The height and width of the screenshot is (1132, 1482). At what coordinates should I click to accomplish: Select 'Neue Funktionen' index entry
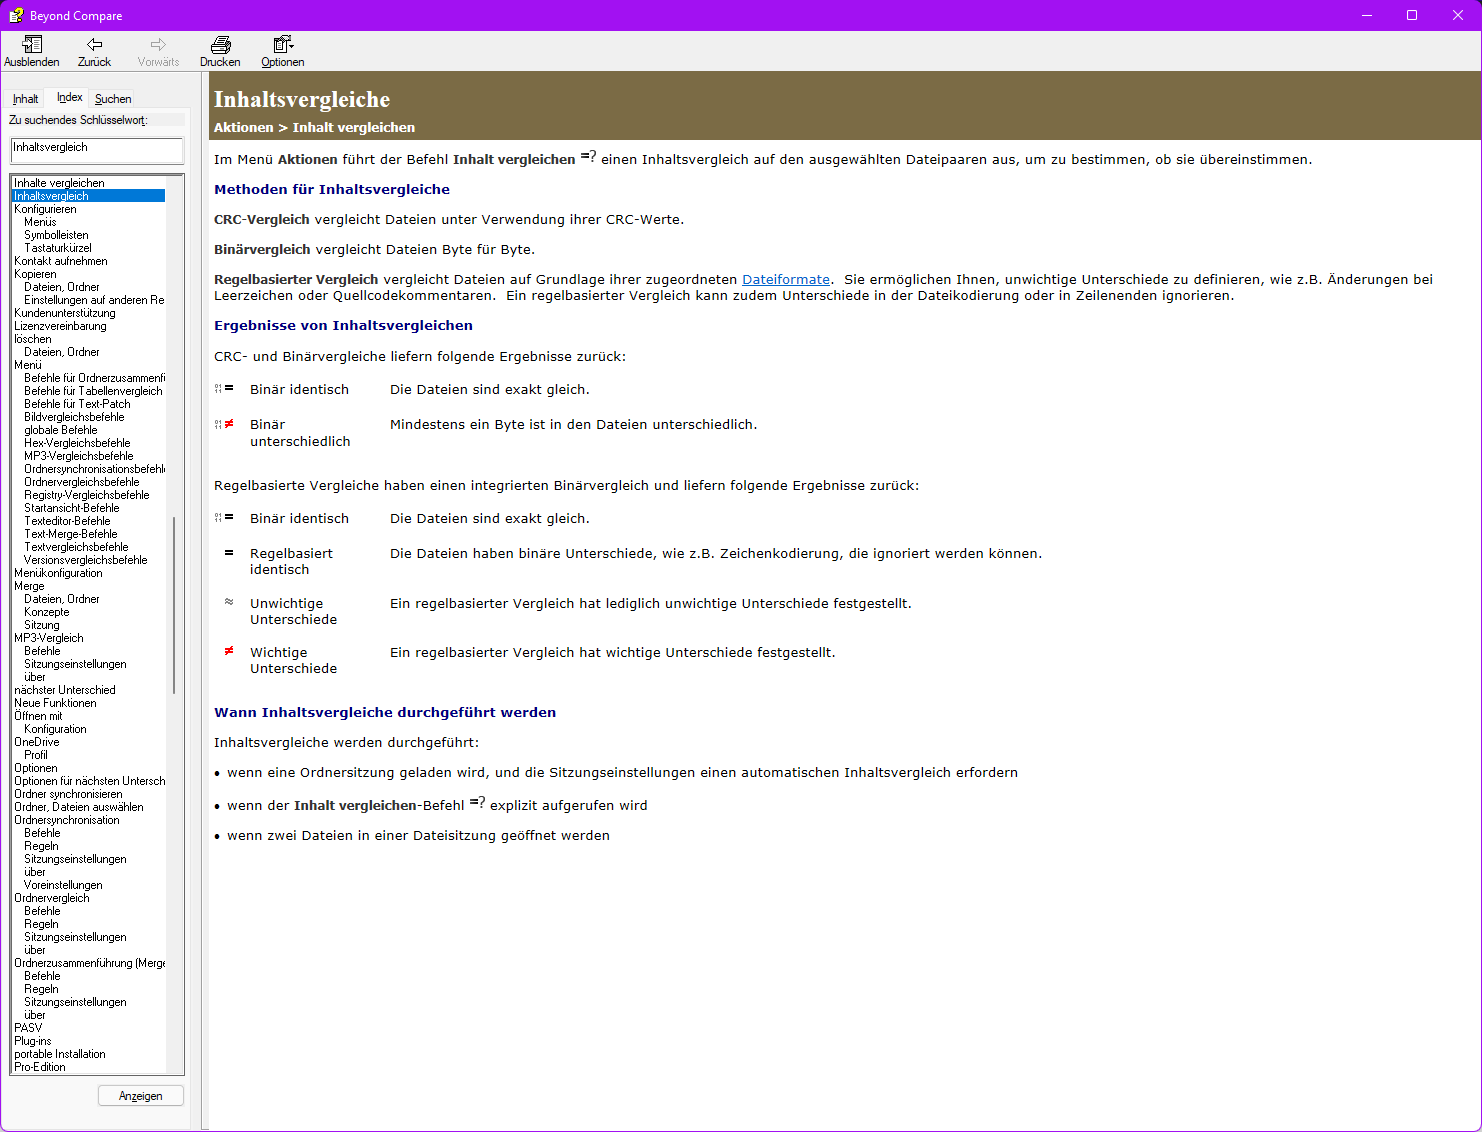point(55,703)
